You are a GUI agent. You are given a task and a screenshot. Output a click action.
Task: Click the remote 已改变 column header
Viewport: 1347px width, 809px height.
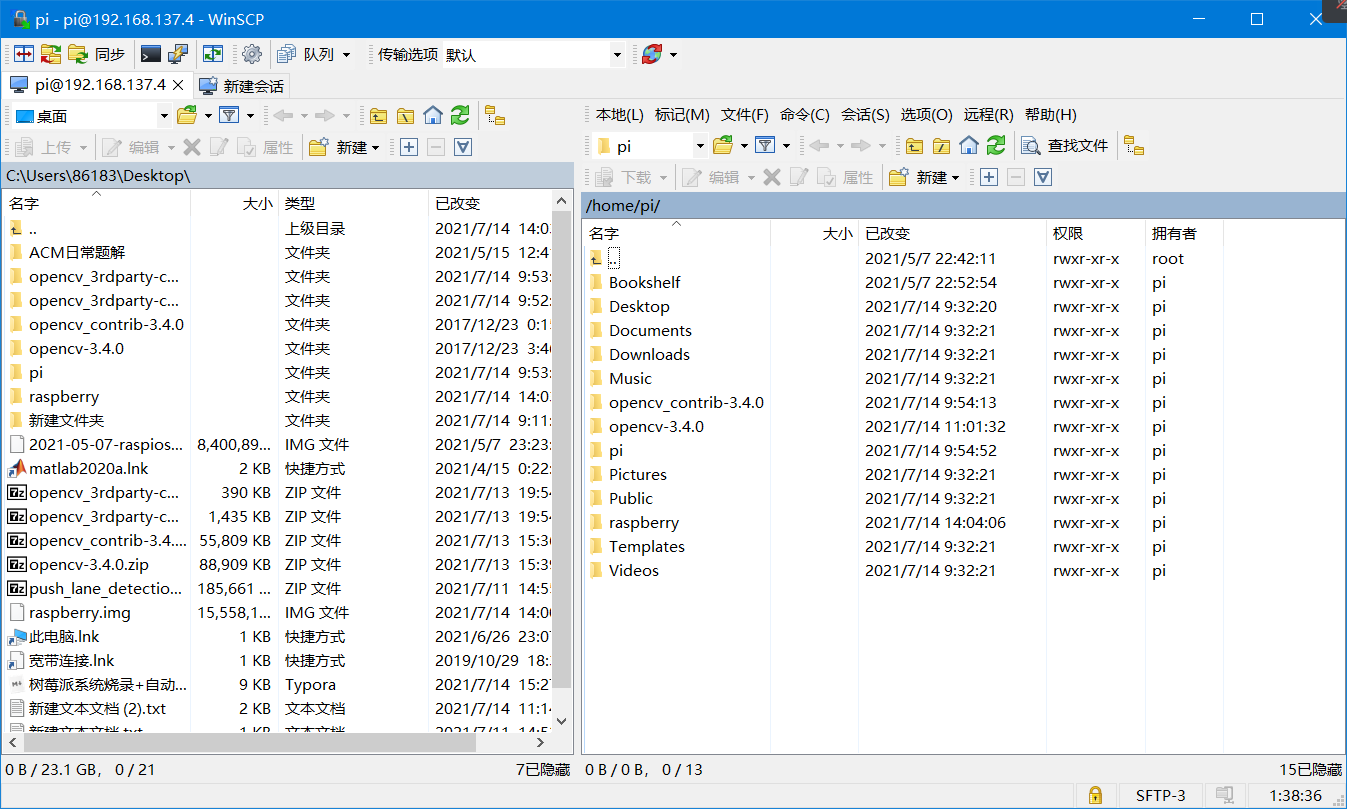point(951,233)
